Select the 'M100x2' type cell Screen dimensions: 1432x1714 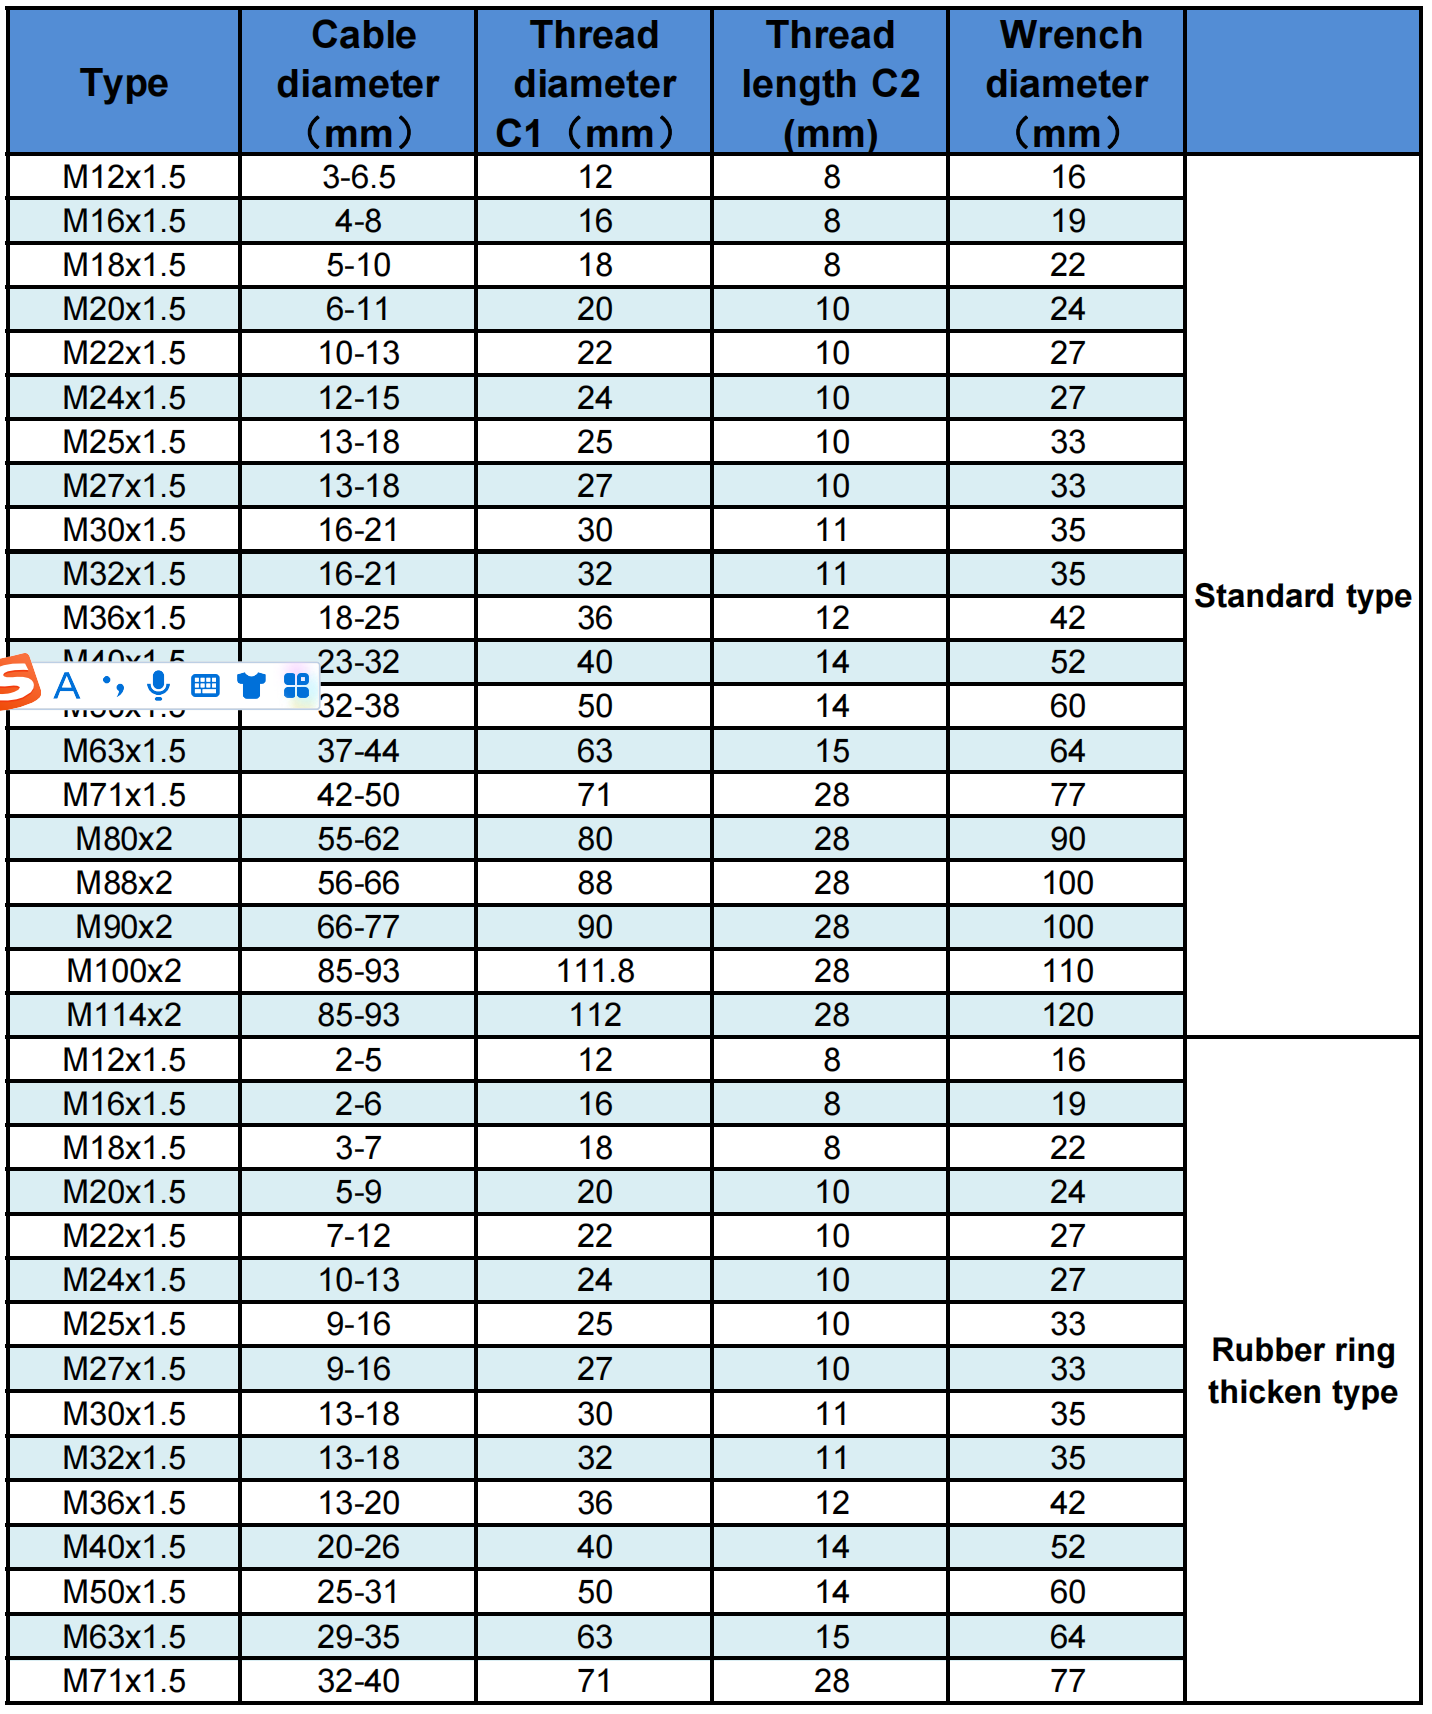(x=124, y=971)
